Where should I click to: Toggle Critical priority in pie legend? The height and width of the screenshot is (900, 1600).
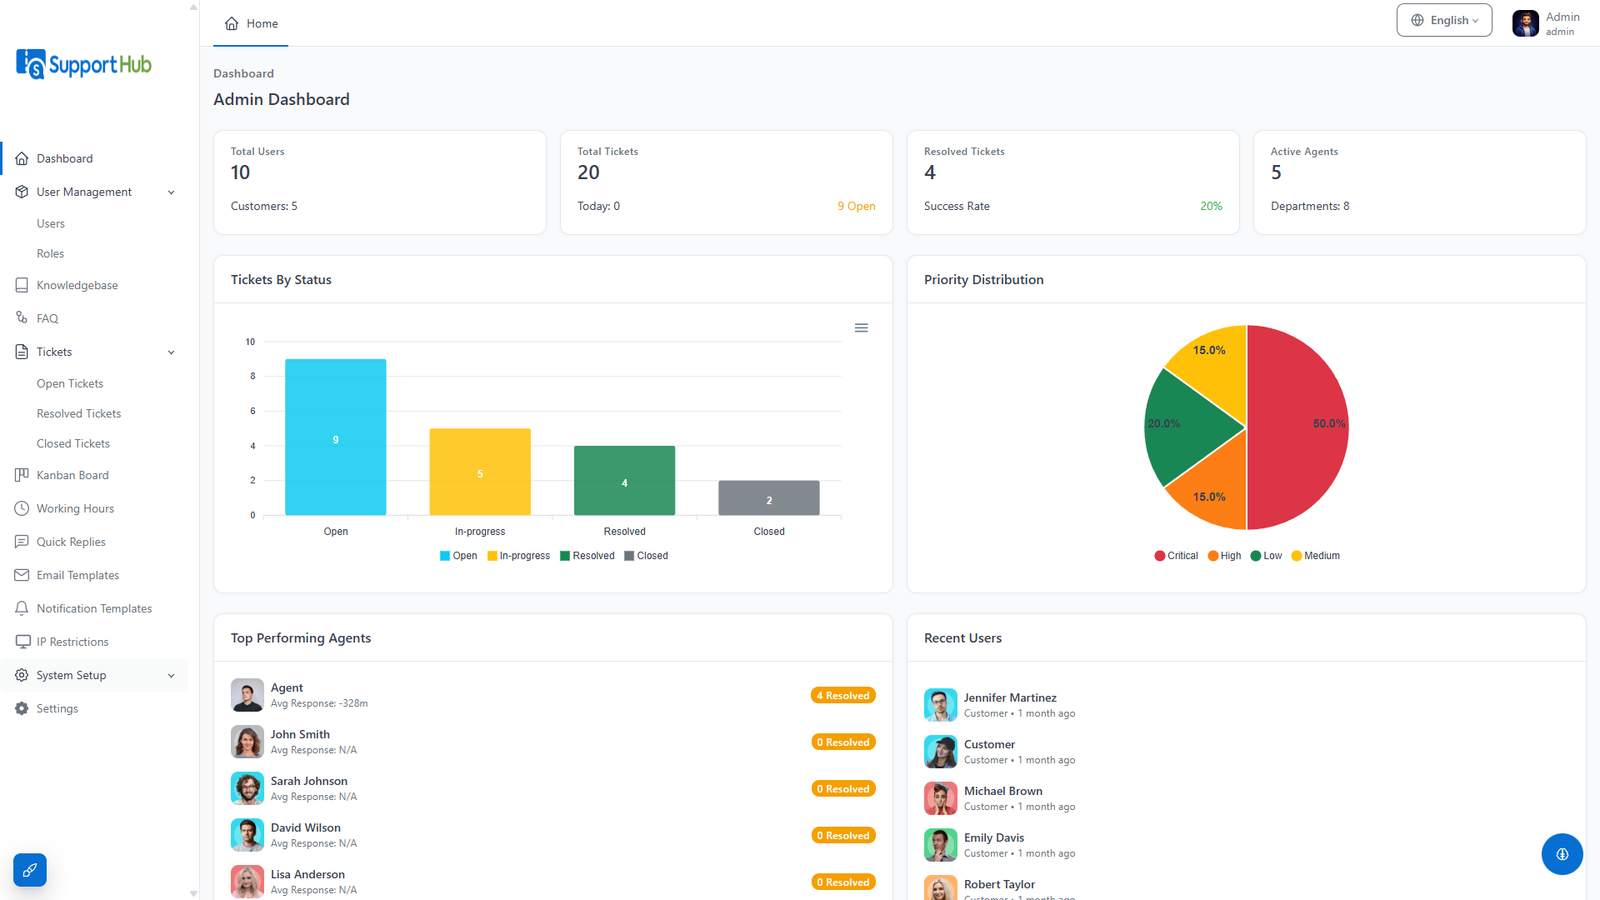(x=1176, y=556)
